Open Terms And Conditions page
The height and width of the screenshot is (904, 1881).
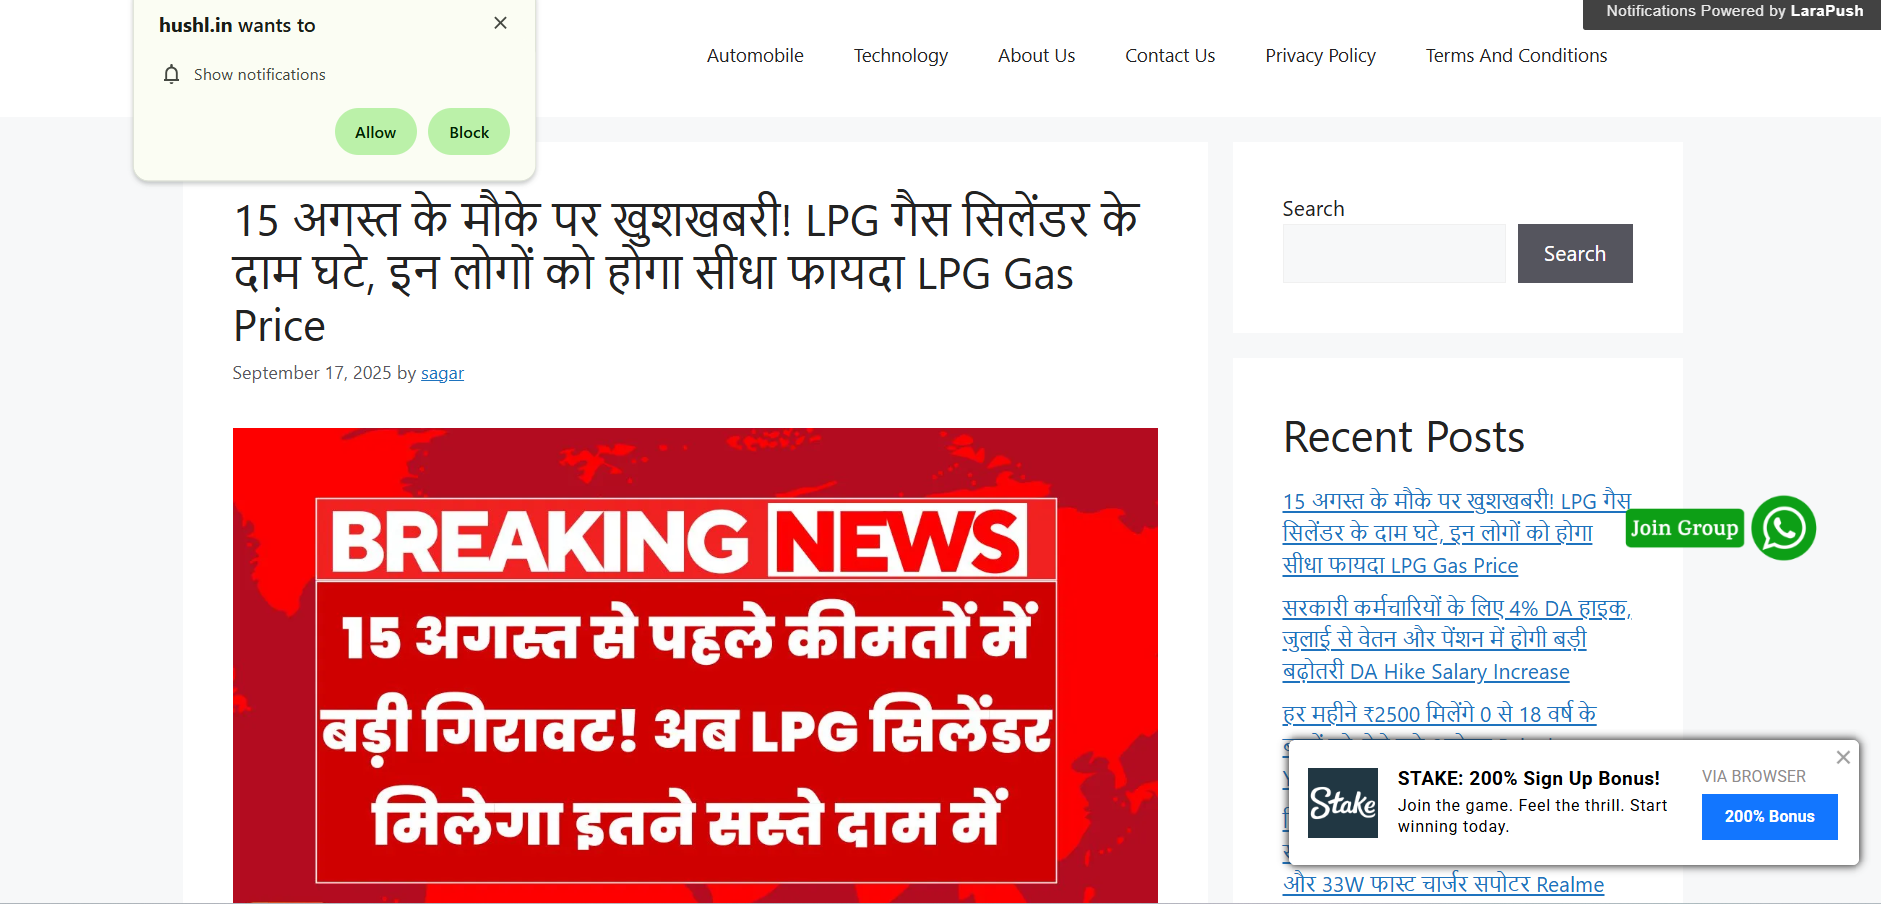coord(1517,56)
